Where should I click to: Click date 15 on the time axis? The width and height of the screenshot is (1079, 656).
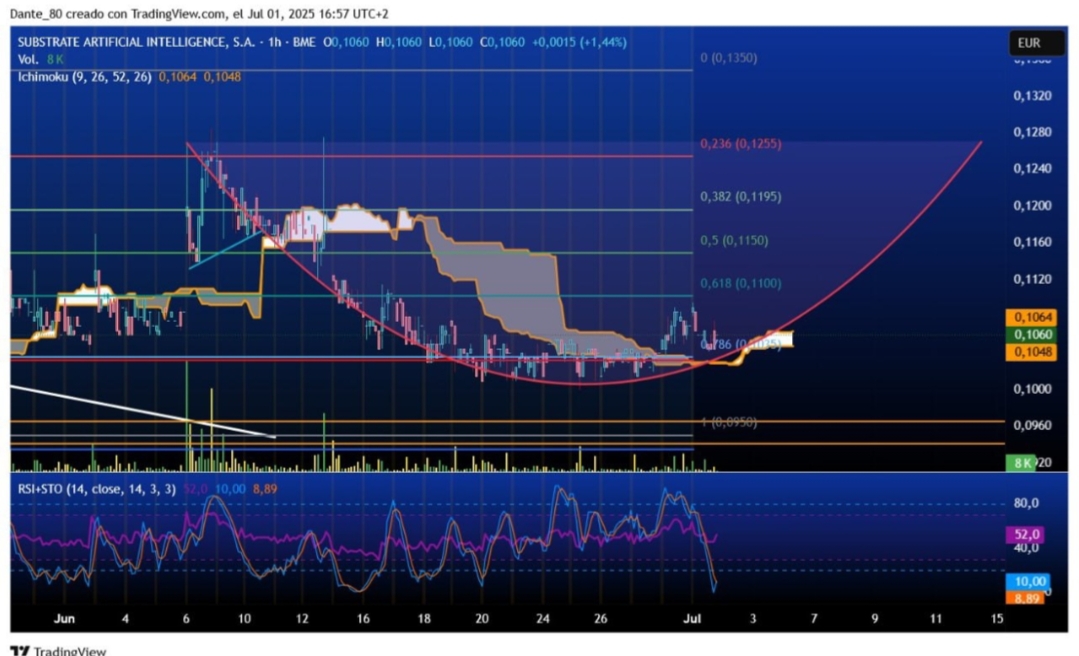click(996, 618)
